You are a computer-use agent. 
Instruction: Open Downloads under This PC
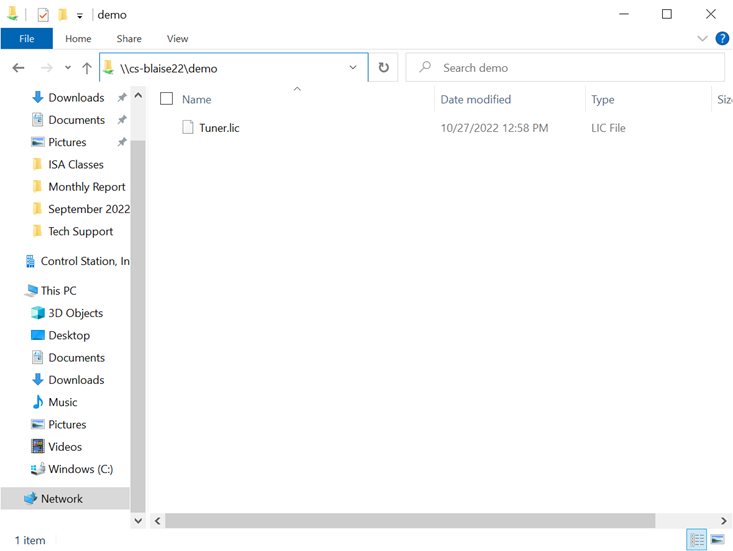click(76, 380)
